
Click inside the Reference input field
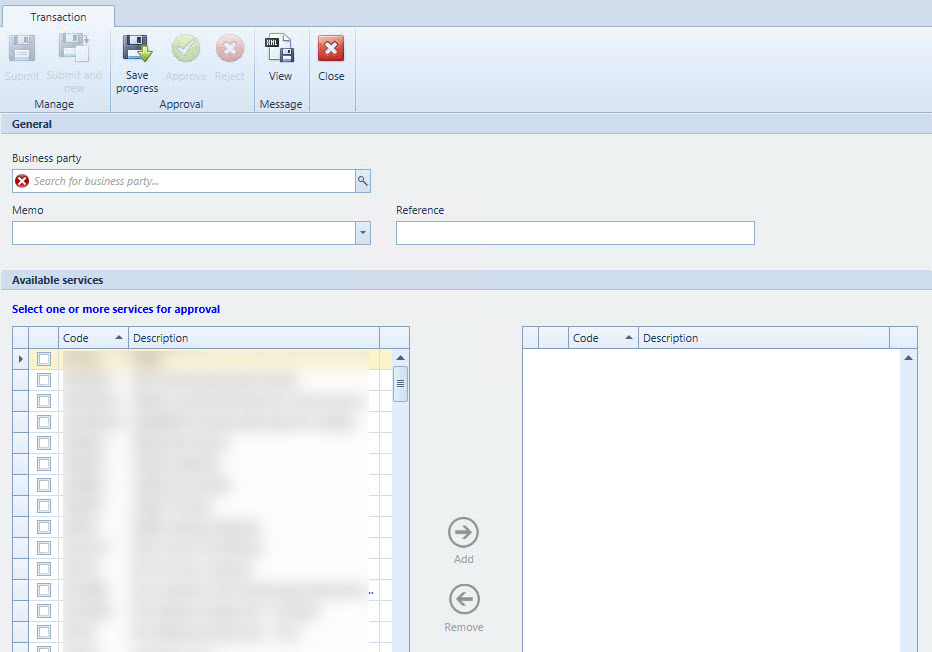tap(575, 232)
